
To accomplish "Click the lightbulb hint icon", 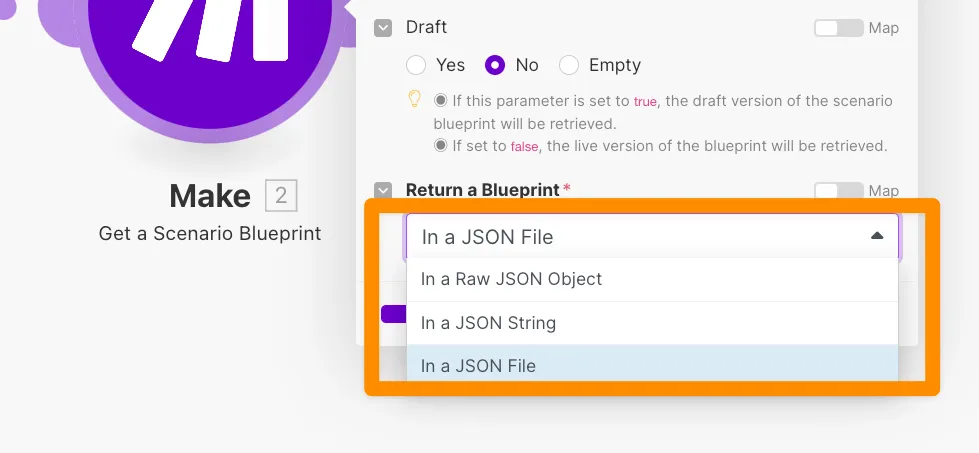I will click(x=414, y=100).
